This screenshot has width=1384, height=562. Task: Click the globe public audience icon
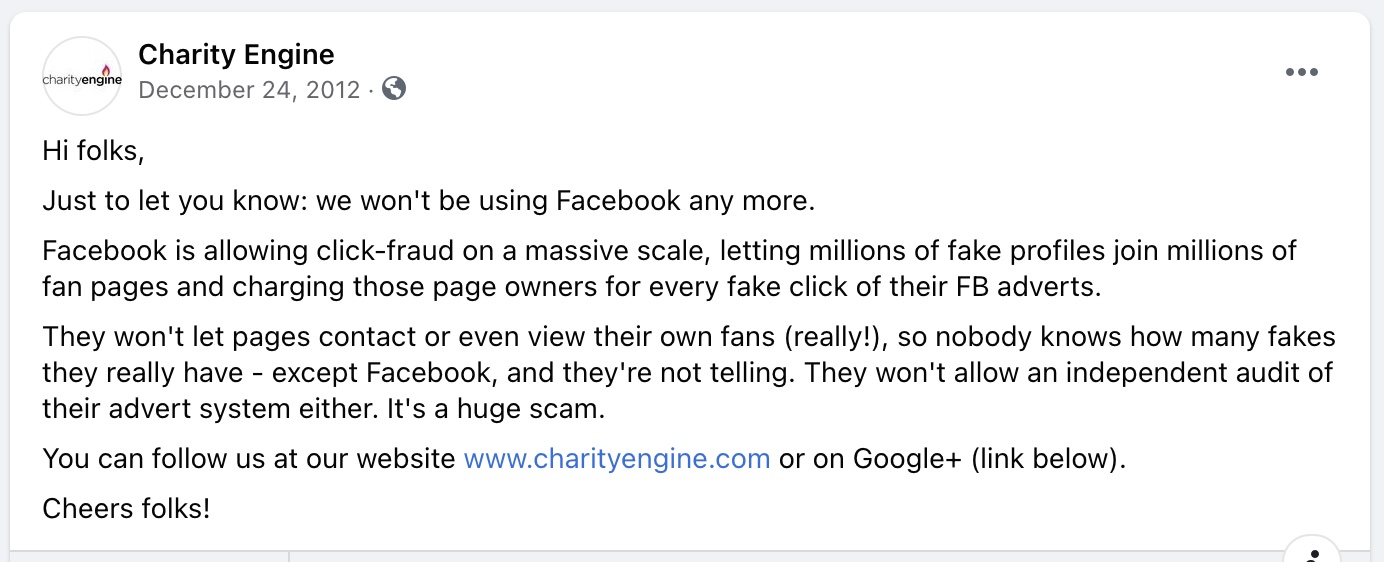[394, 89]
